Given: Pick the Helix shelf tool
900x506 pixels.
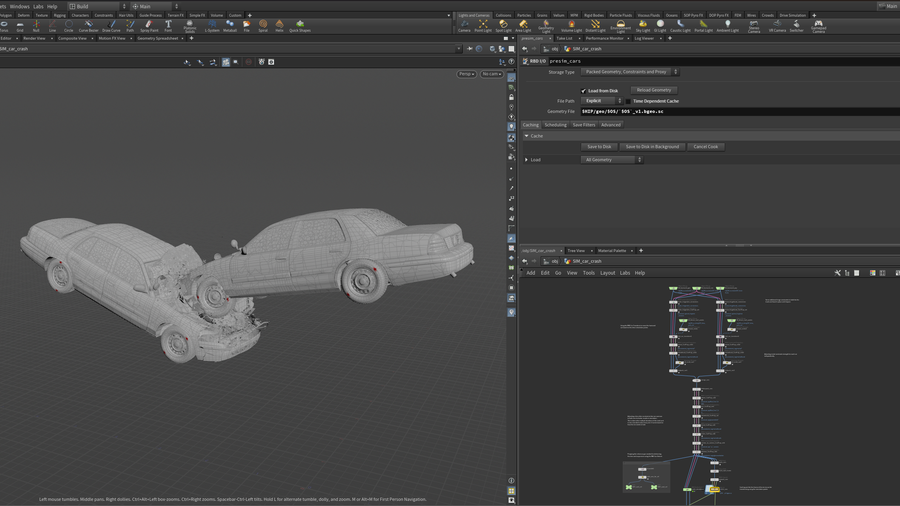Looking at the screenshot, I should coord(279,25).
